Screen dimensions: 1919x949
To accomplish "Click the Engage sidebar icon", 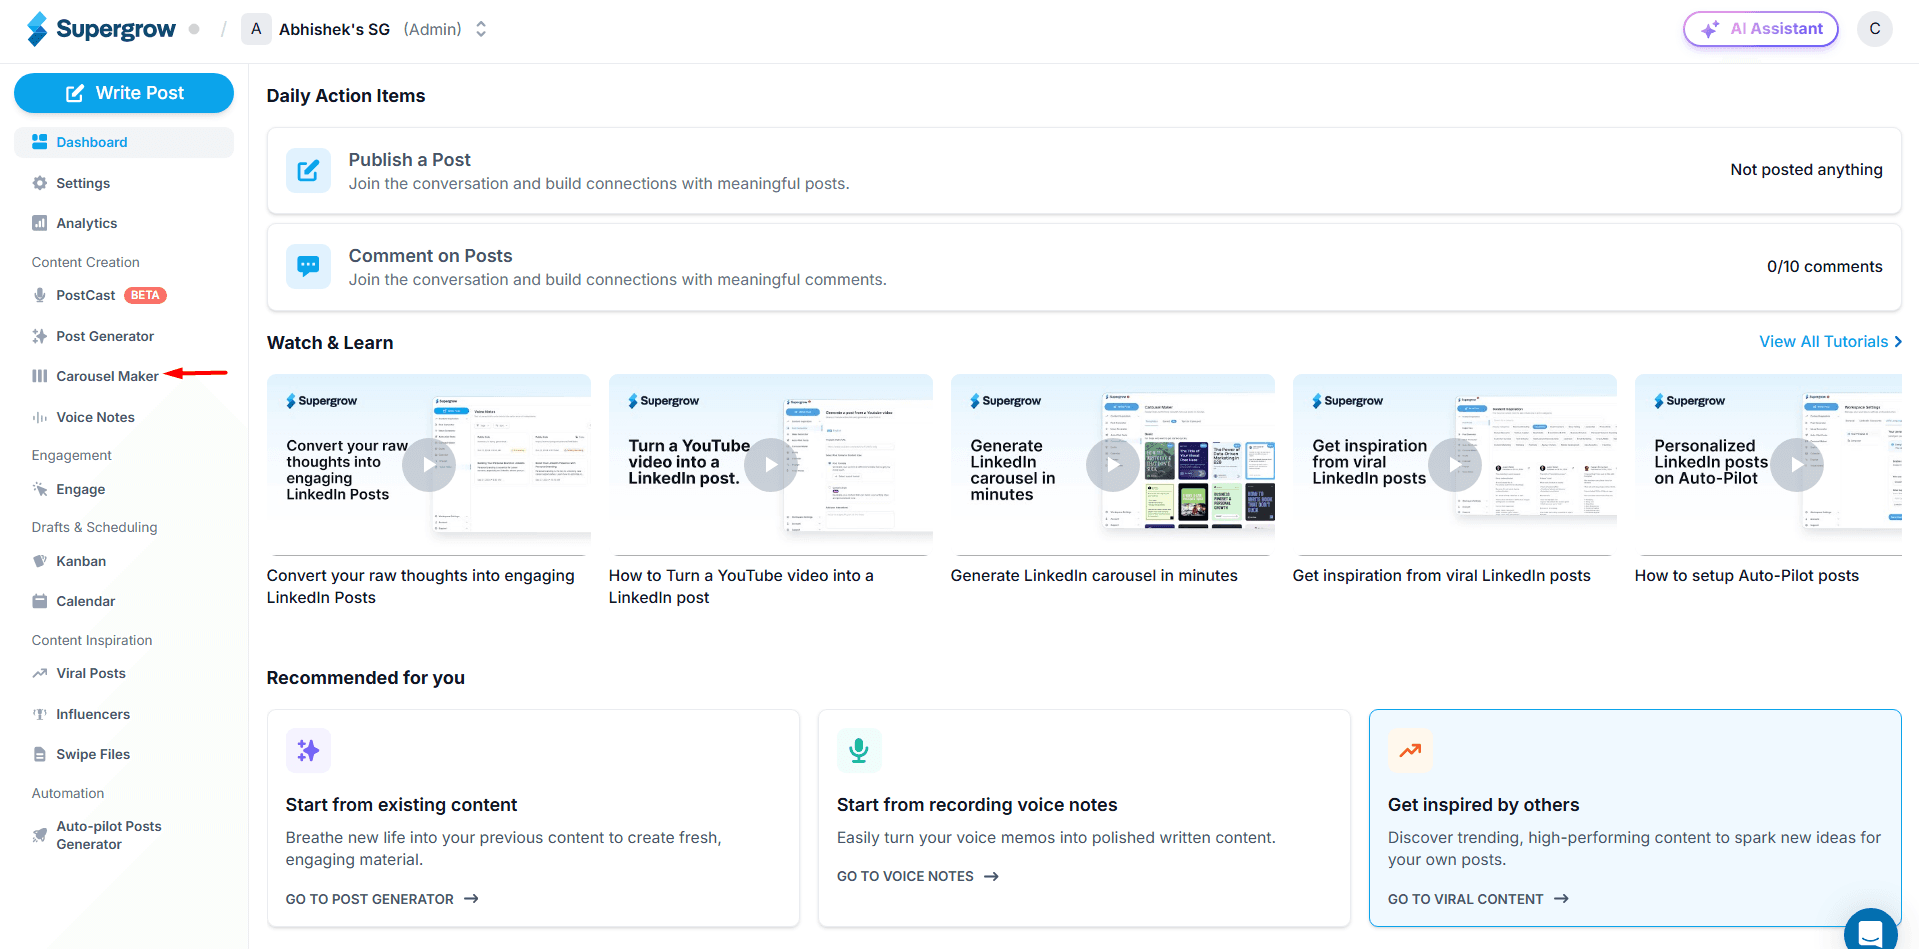I will (40, 489).
